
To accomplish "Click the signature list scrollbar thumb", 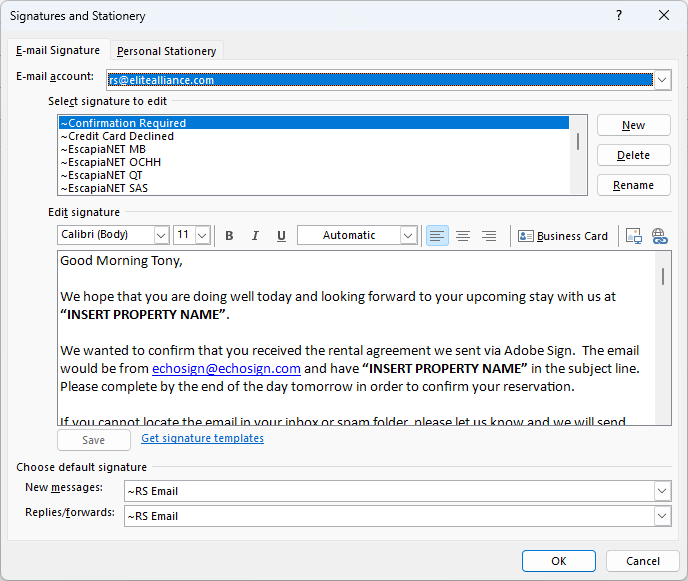I will coord(578,141).
